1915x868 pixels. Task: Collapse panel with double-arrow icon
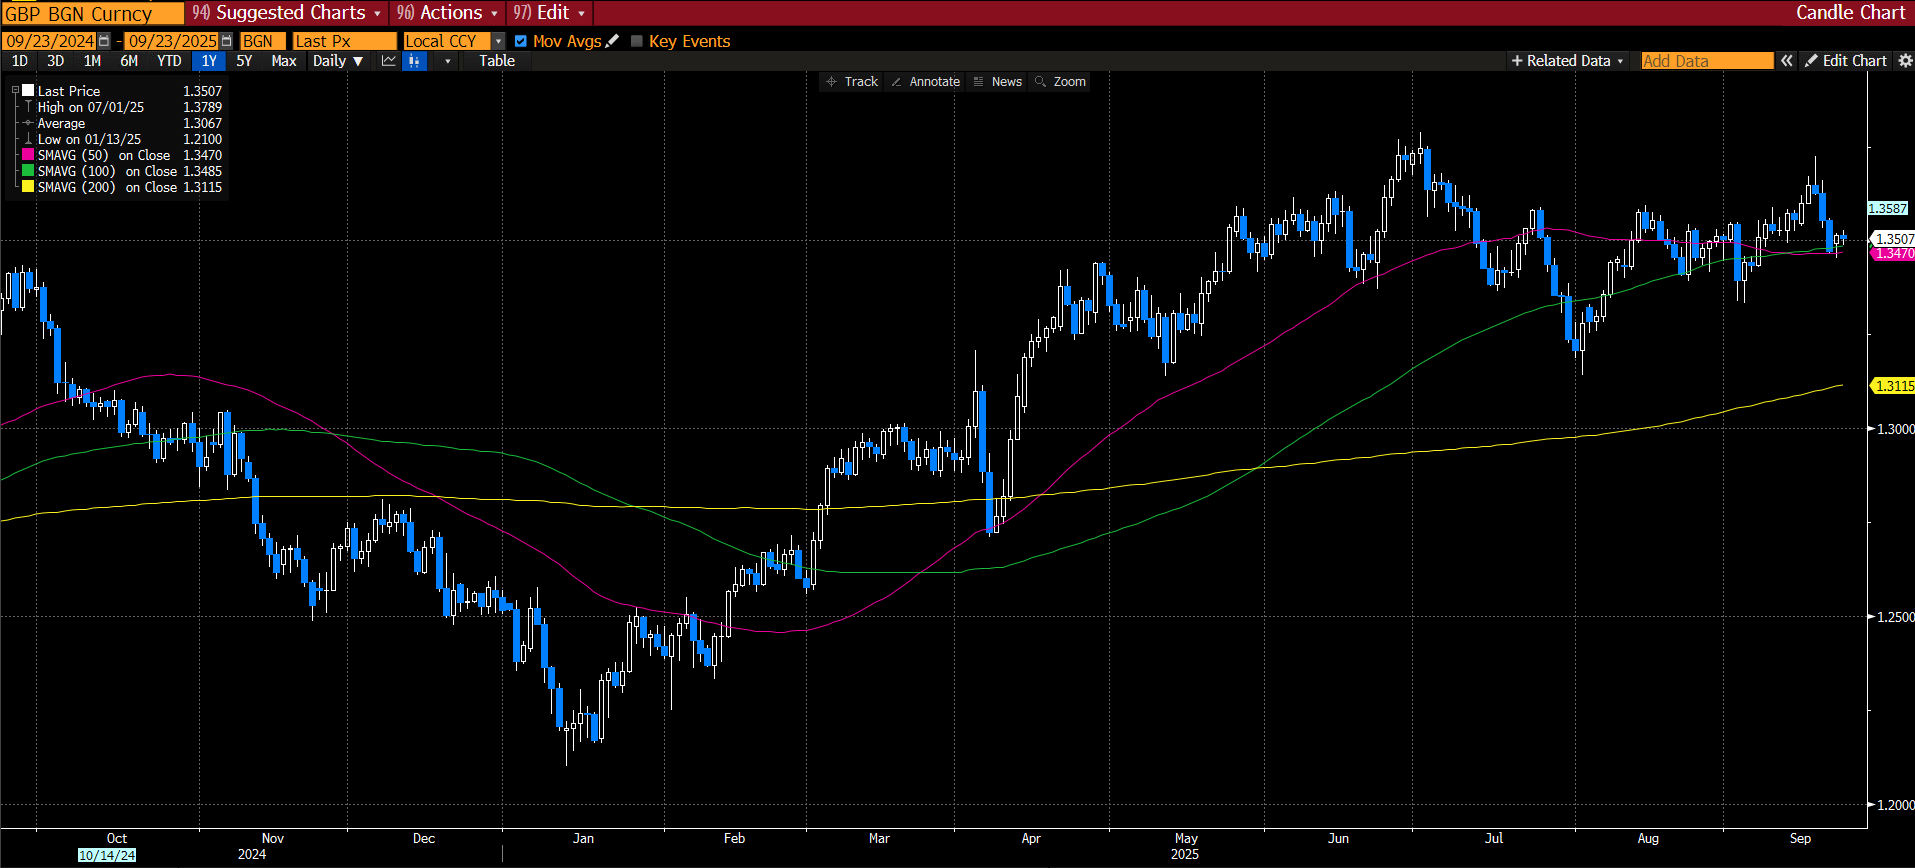1786,61
